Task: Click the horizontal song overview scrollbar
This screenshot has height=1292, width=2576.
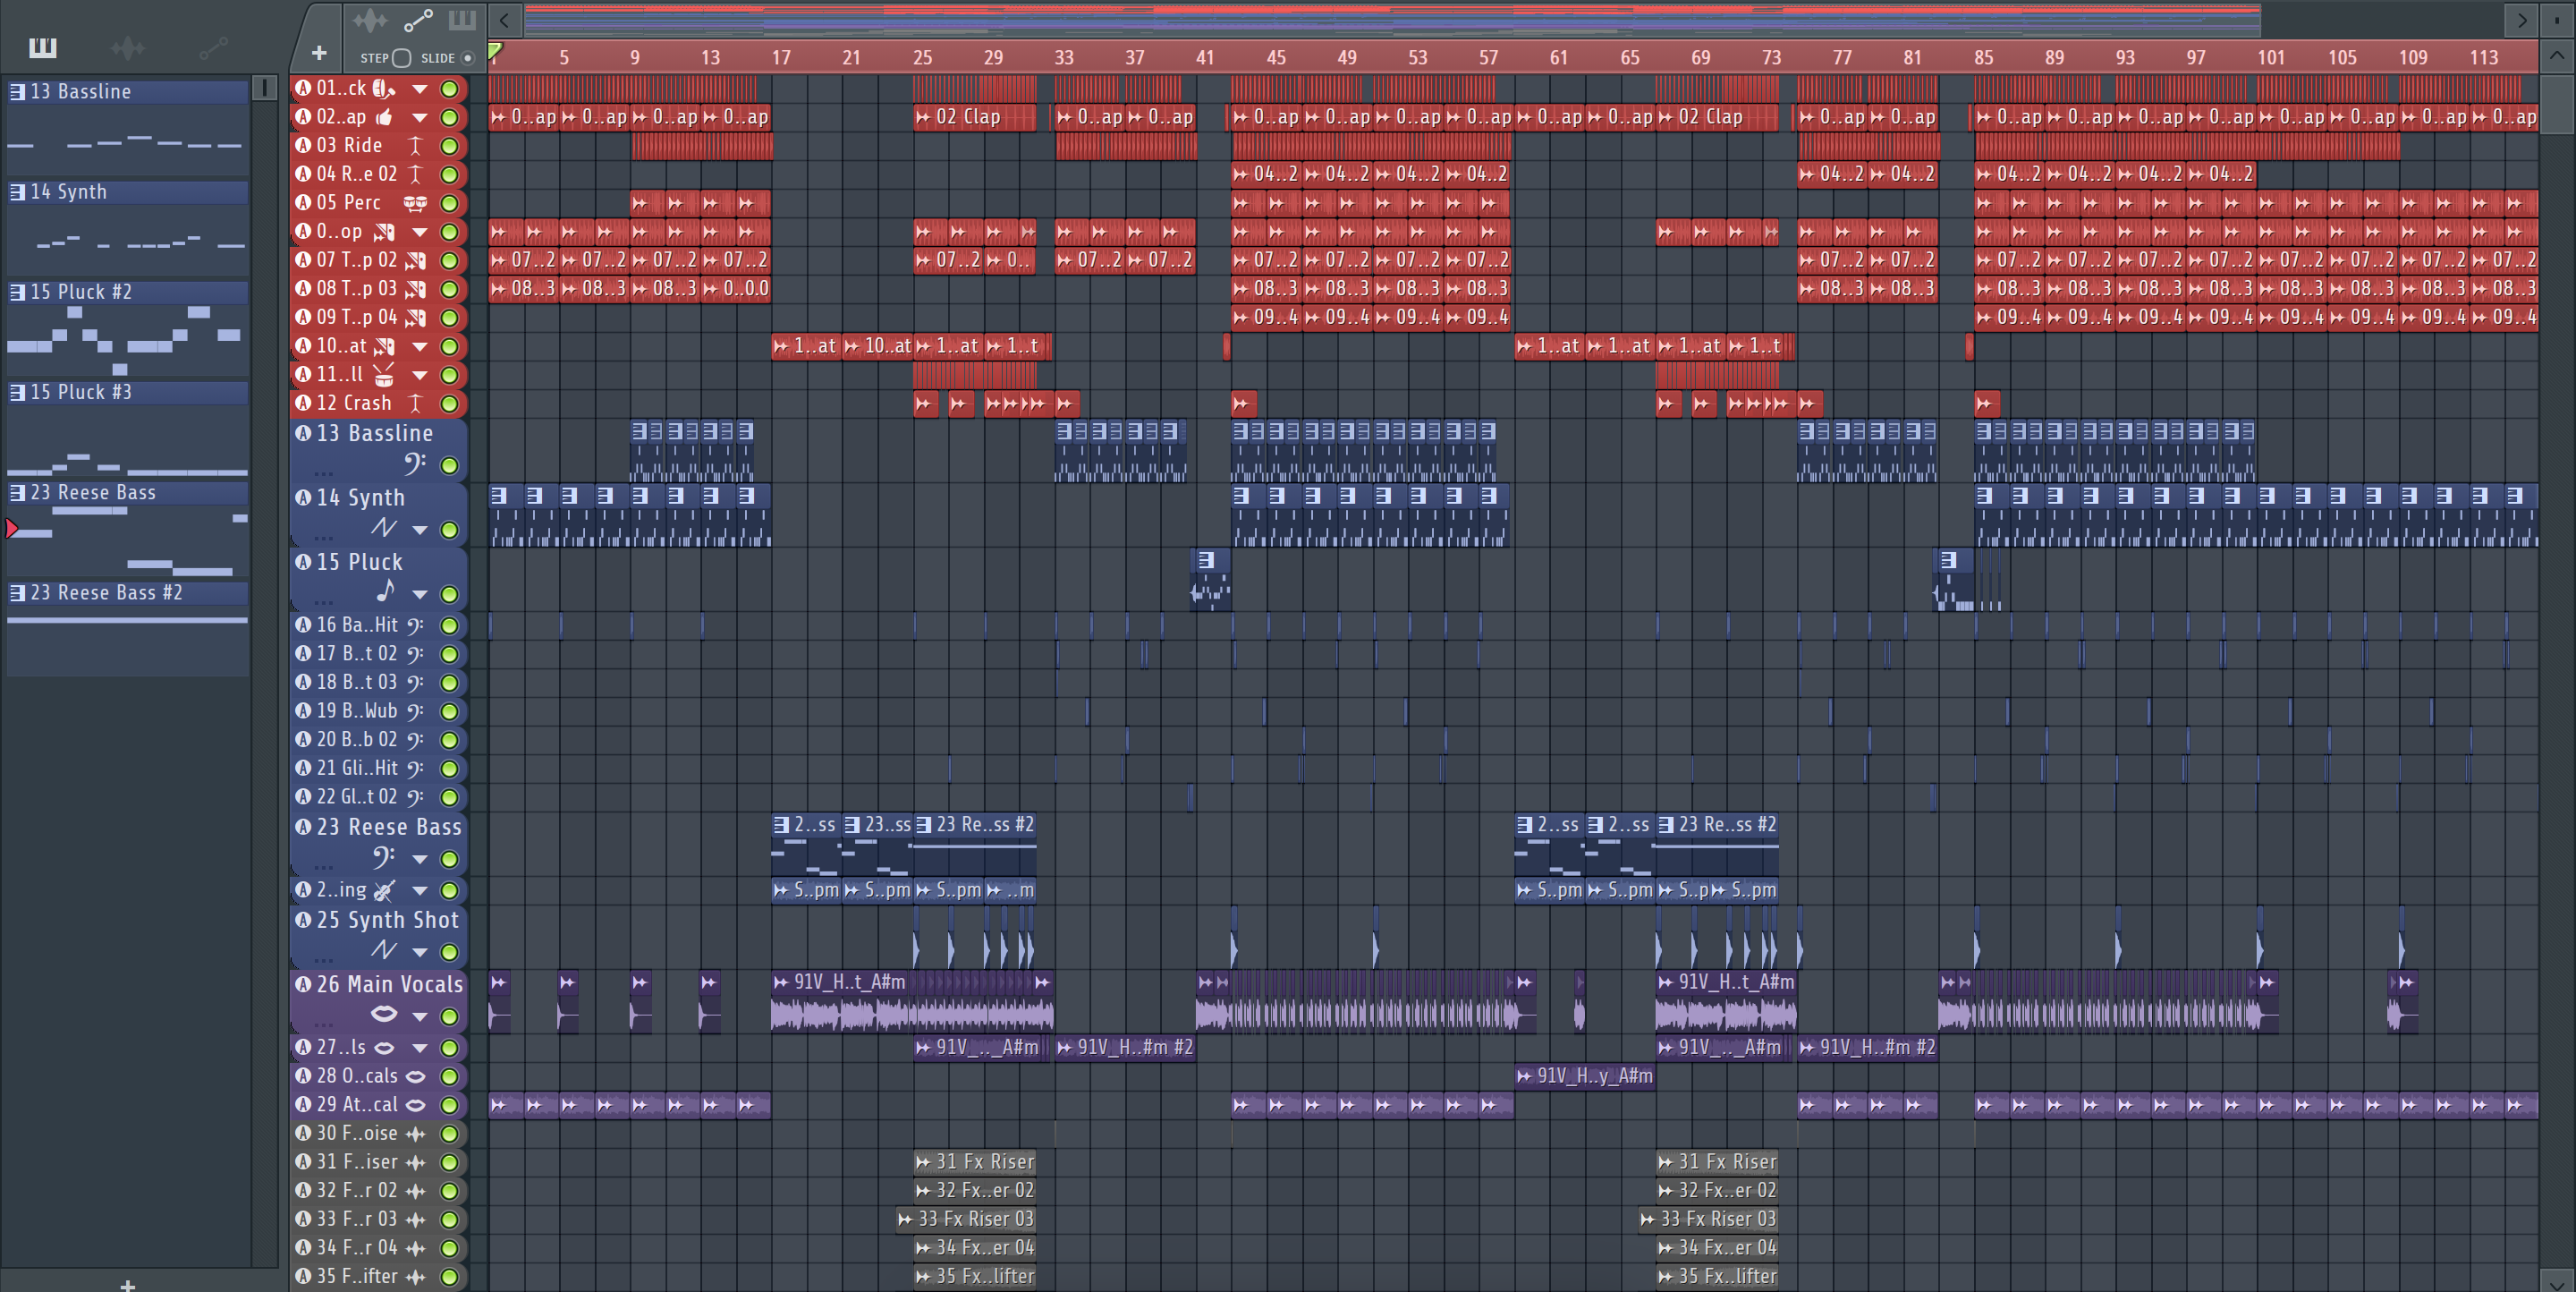Action: click(1392, 19)
